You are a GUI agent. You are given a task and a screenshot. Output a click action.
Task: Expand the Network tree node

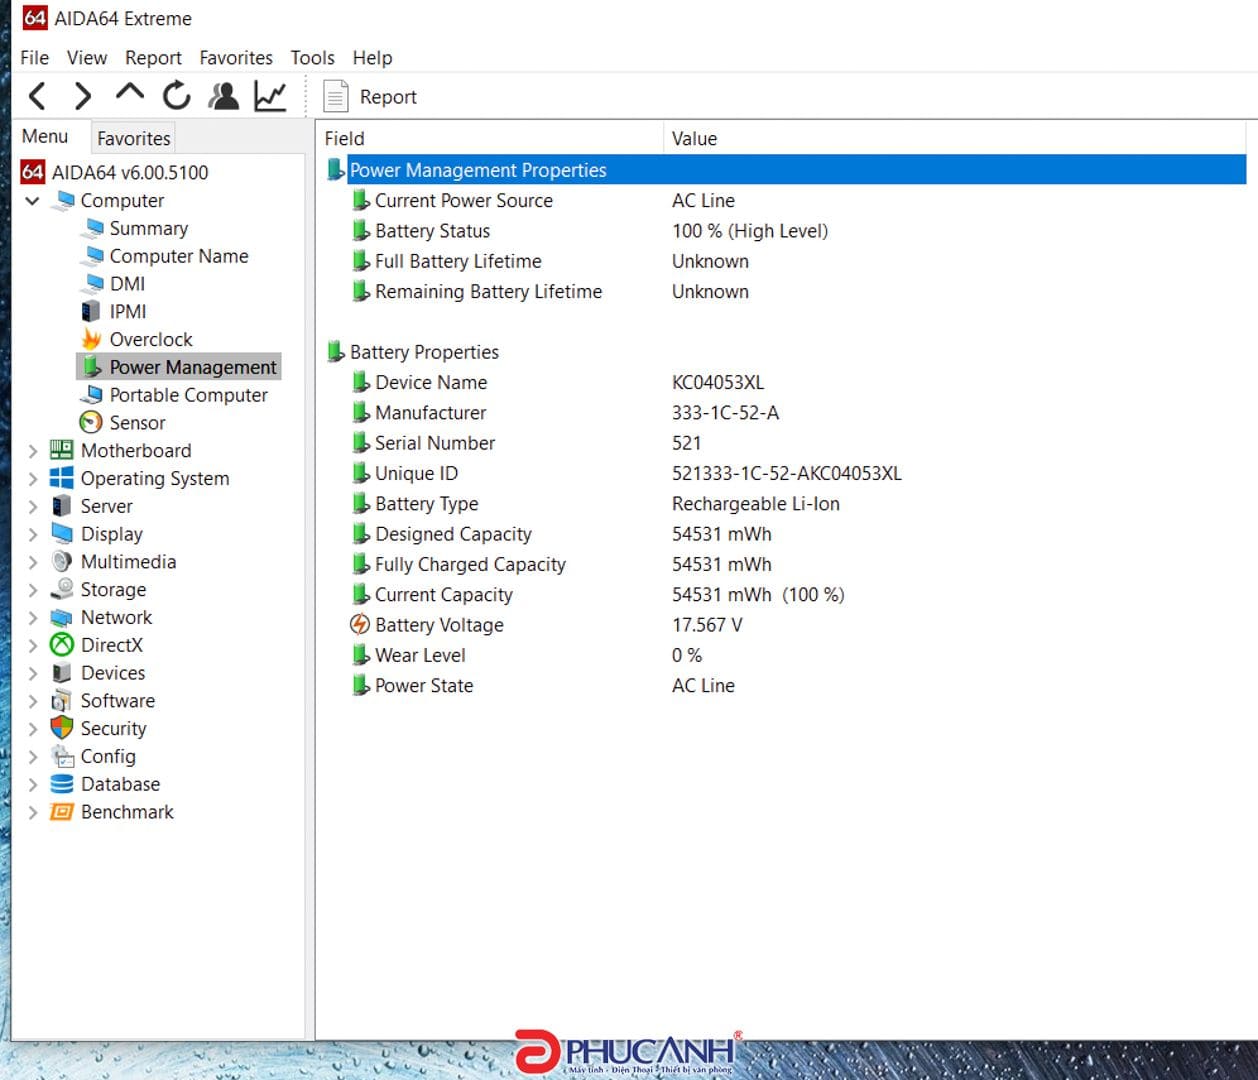[x=32, y=618]
